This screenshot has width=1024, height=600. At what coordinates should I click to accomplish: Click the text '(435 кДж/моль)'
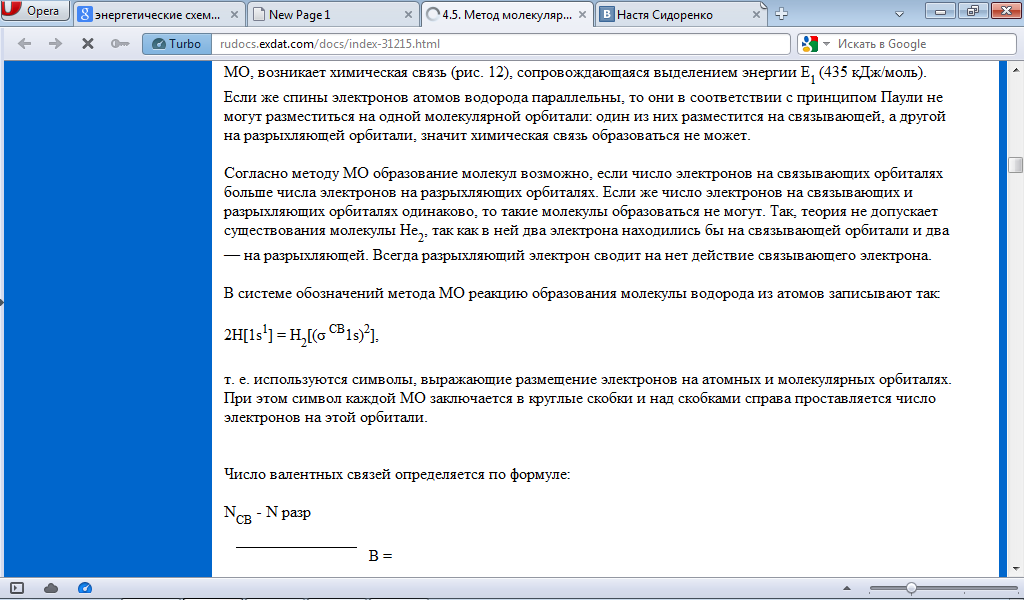pos(872,72)
